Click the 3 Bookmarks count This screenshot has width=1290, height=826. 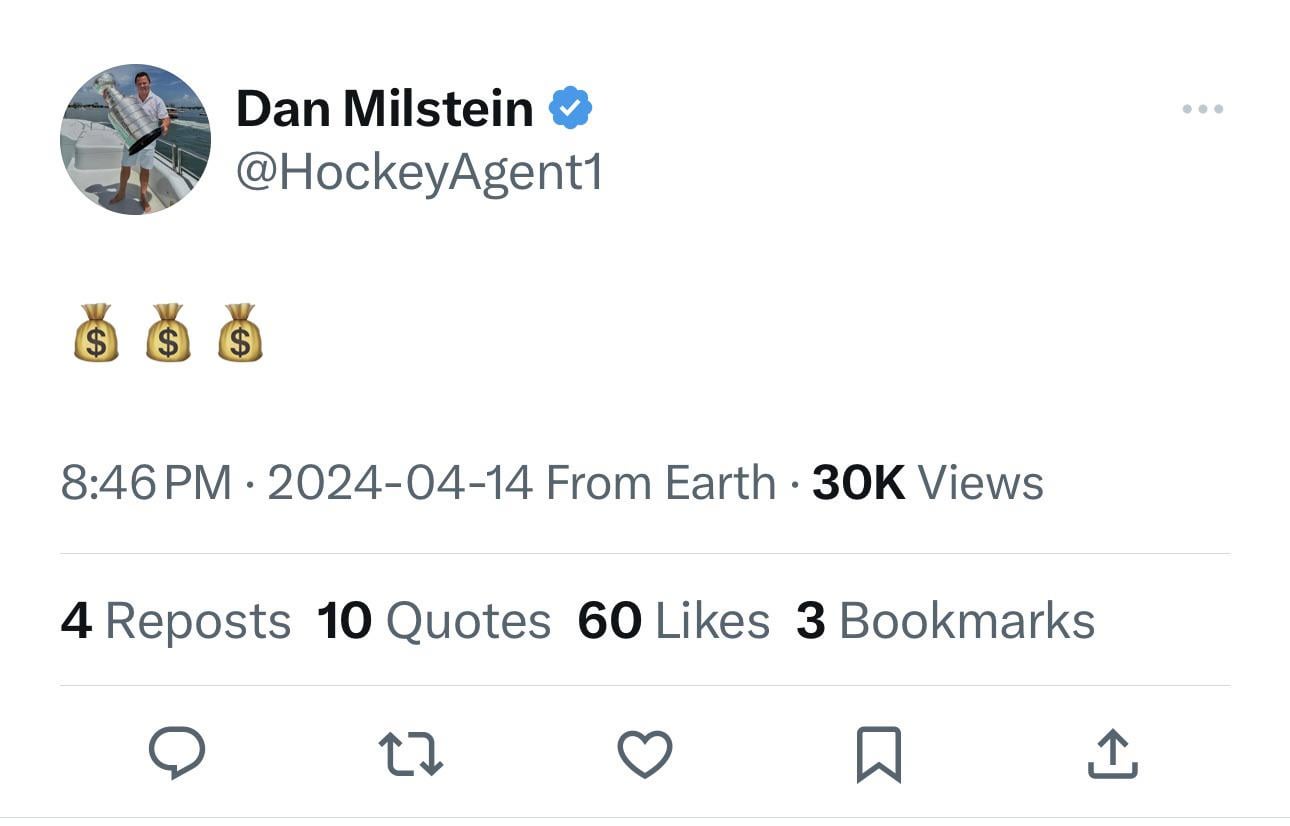click(x=946, y=621)
